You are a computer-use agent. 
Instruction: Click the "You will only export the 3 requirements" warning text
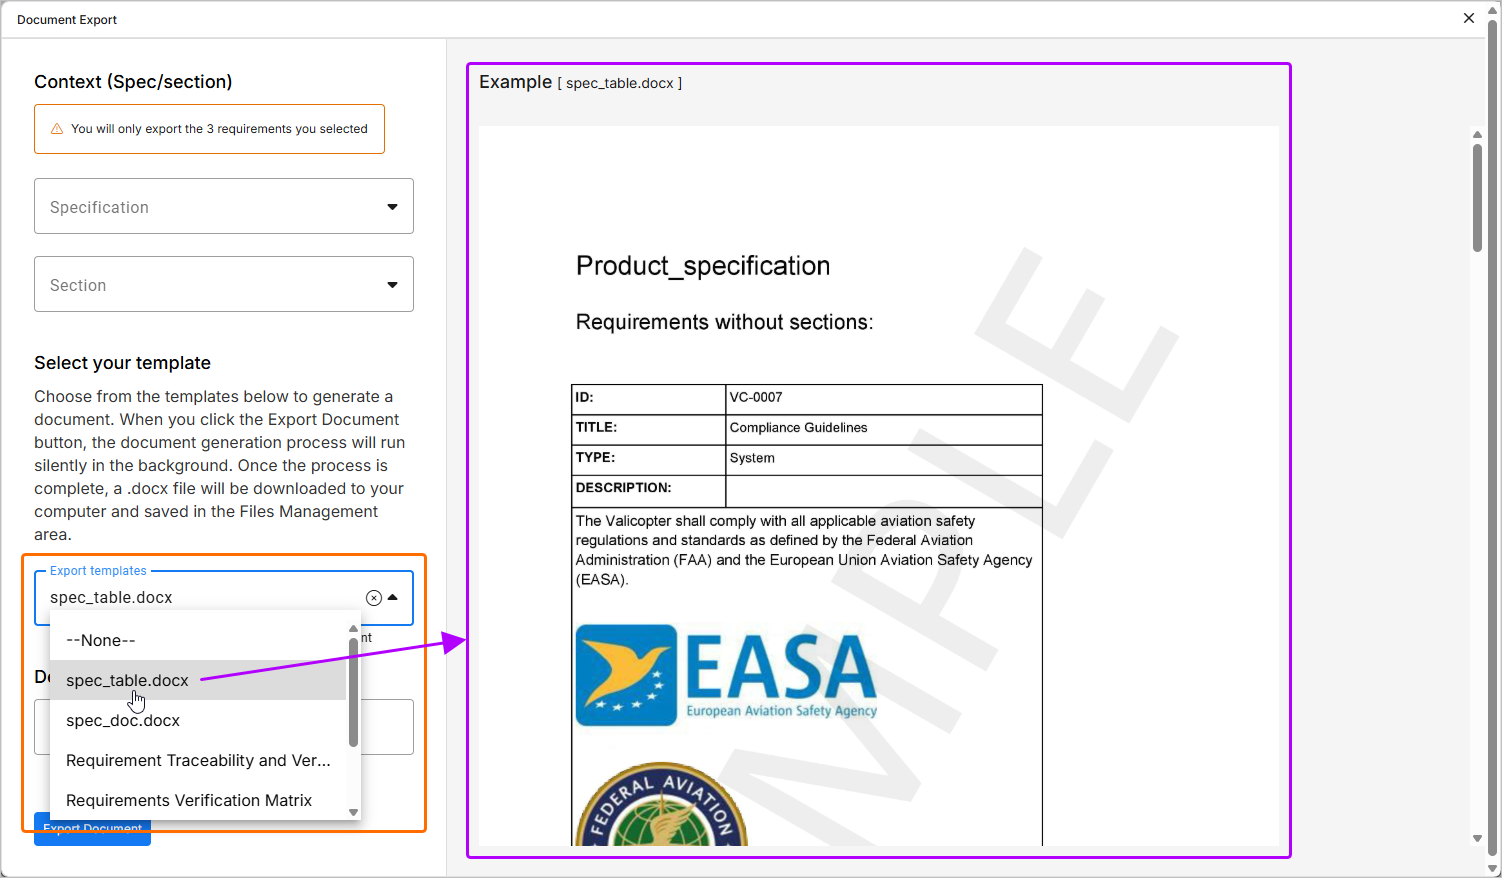[x=219, y=129]
